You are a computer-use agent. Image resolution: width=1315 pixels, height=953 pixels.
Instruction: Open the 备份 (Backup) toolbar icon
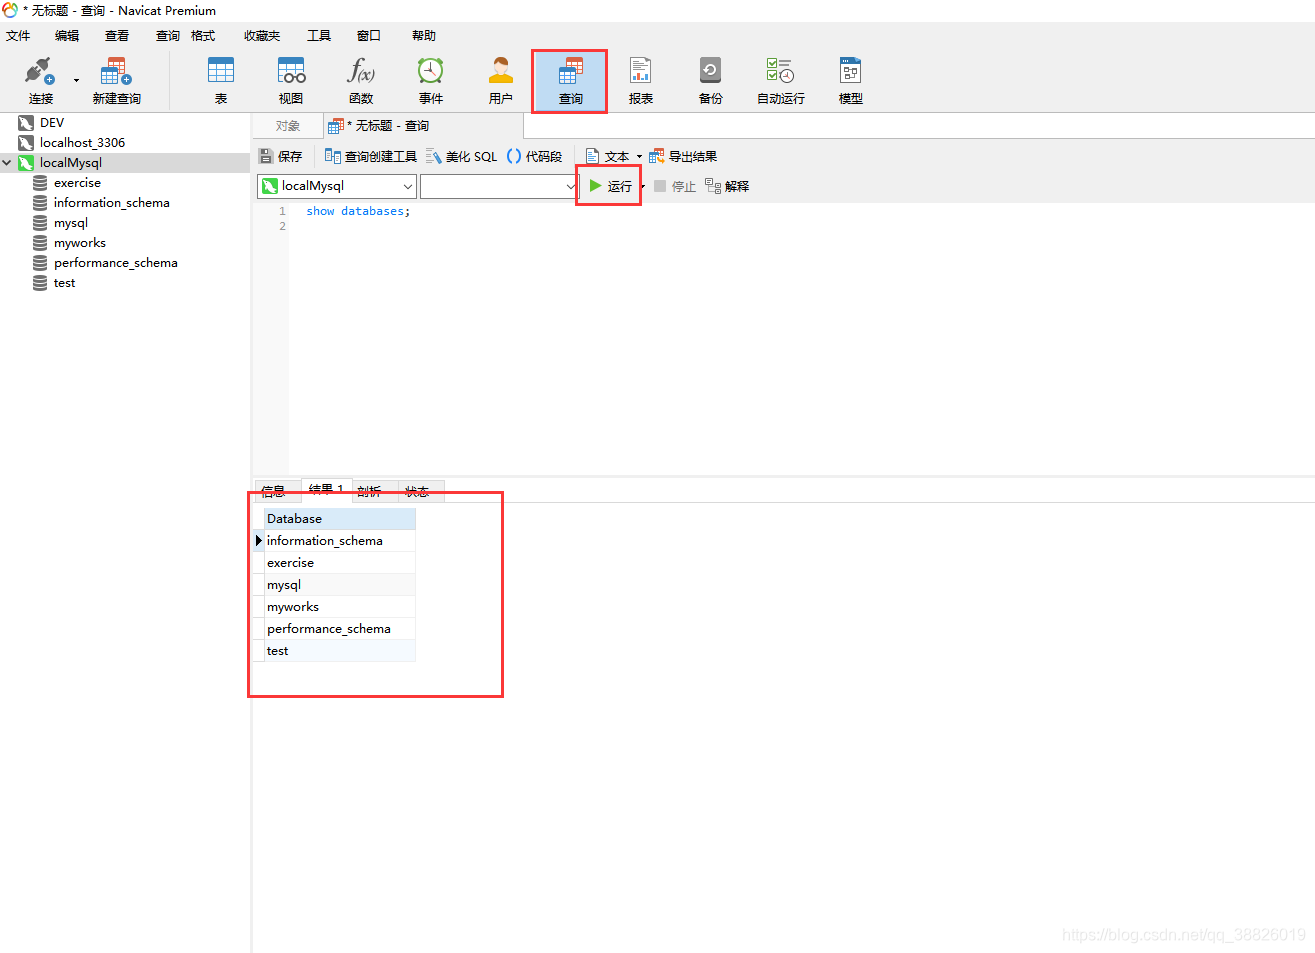[711, 80]
